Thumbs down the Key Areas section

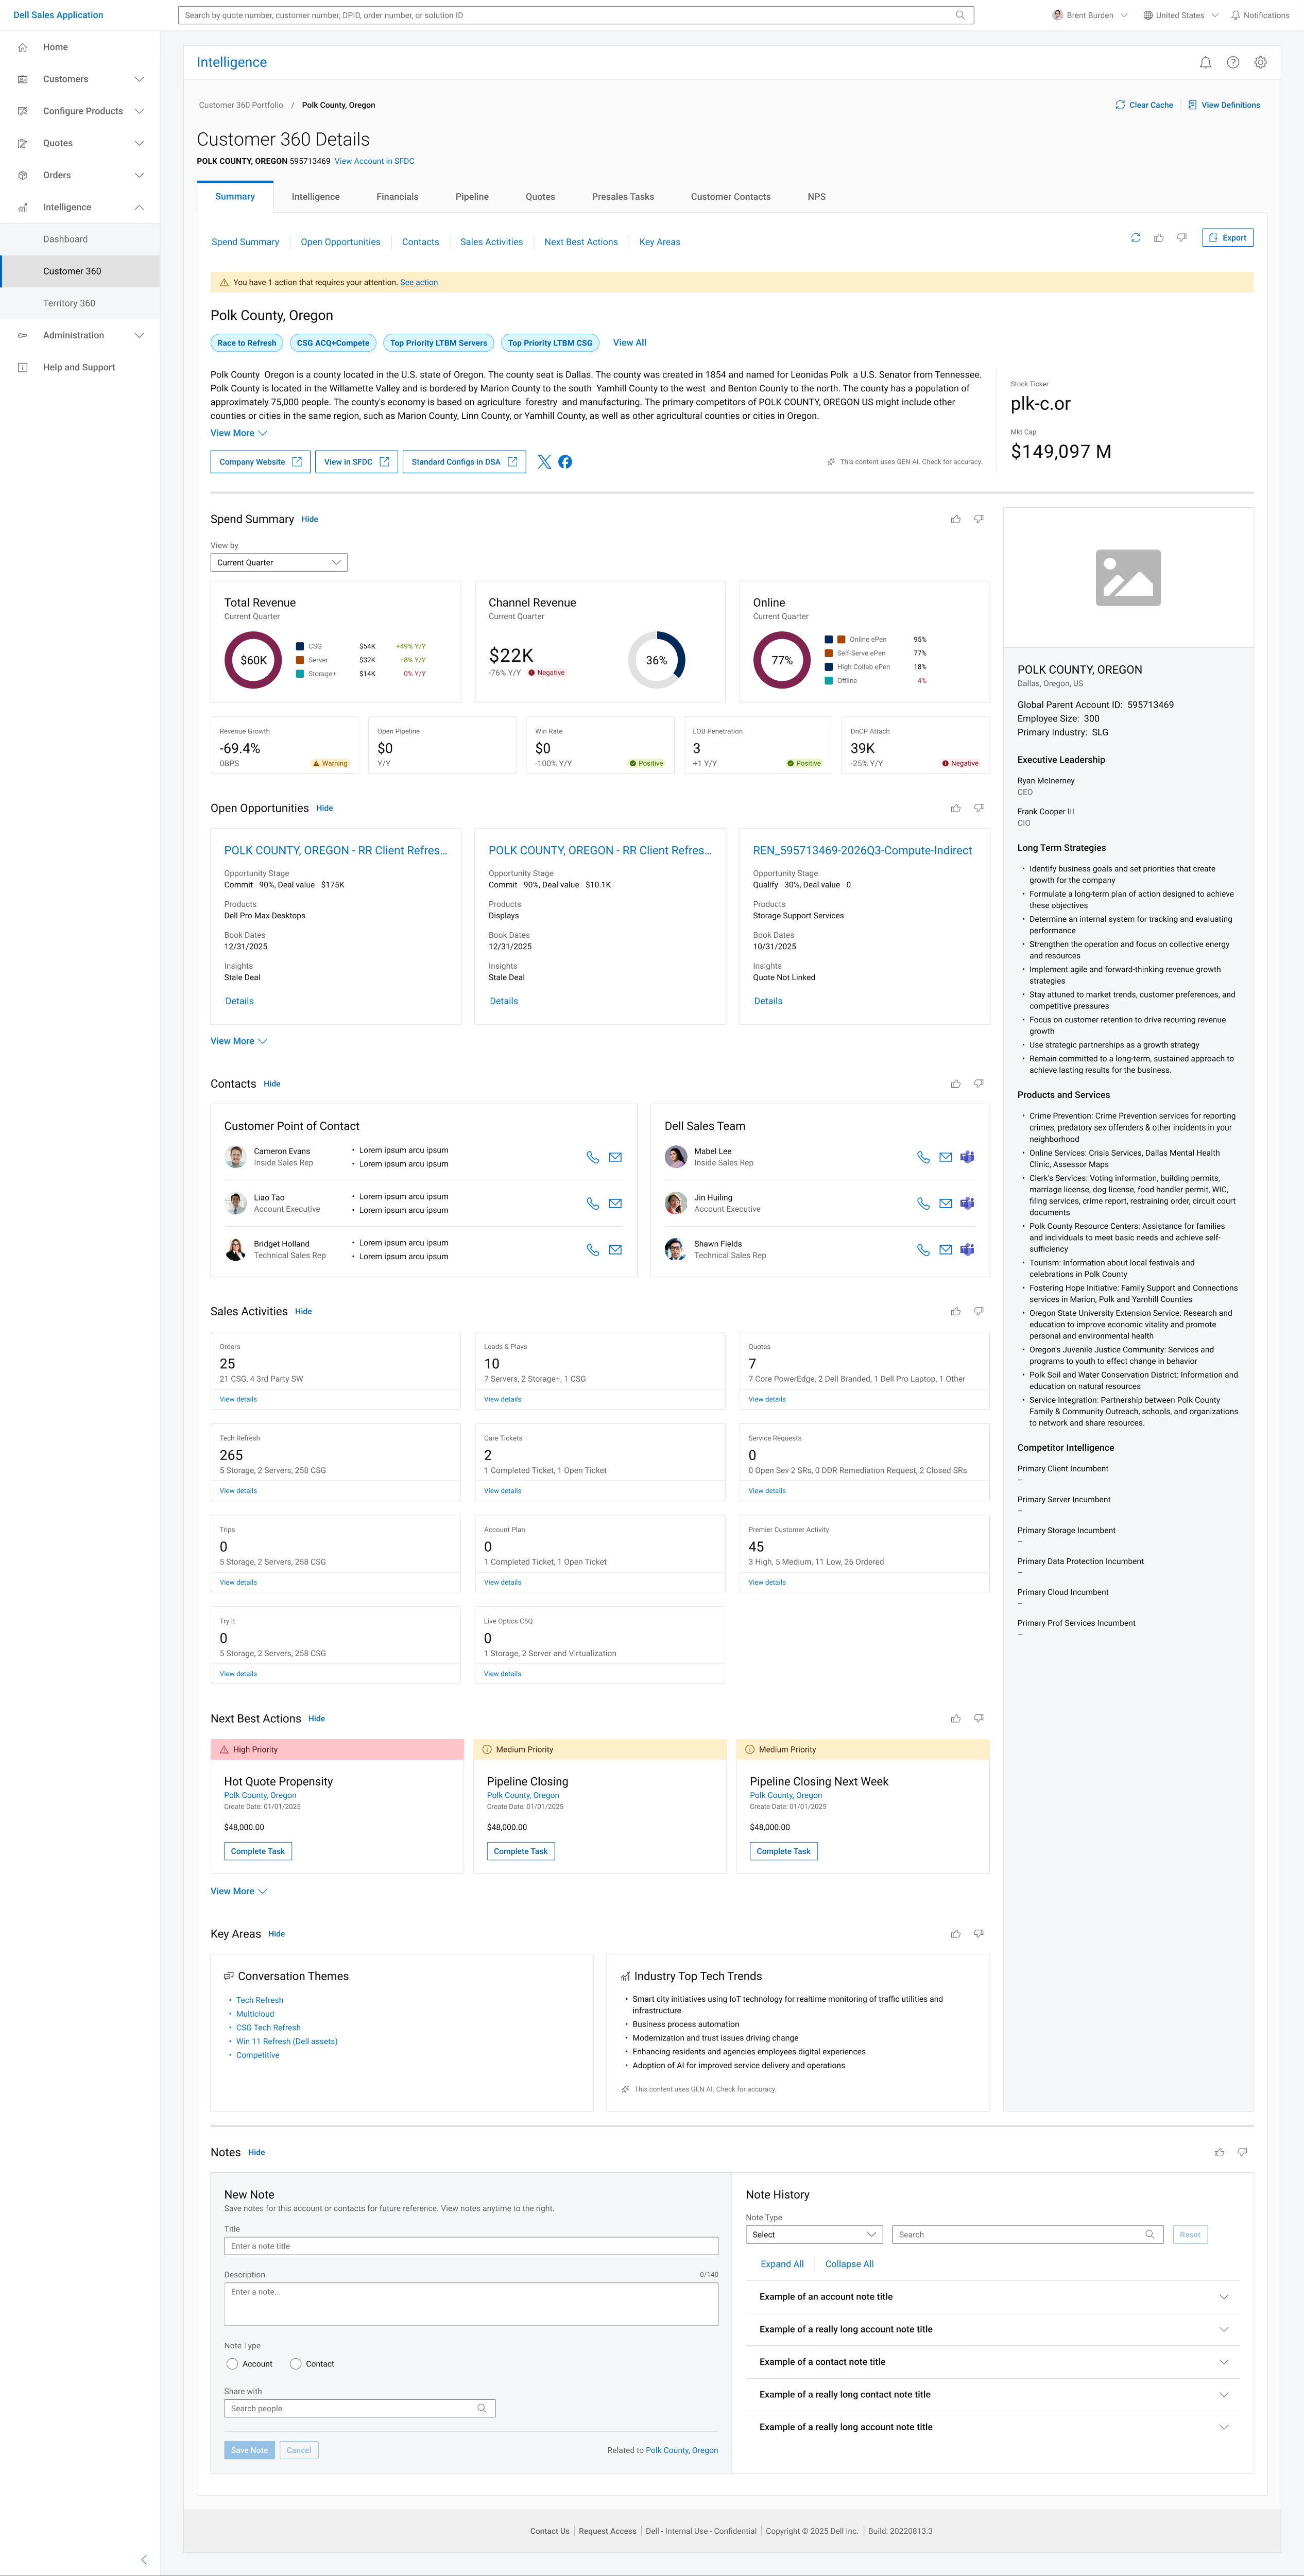[x=979, y=1934]
